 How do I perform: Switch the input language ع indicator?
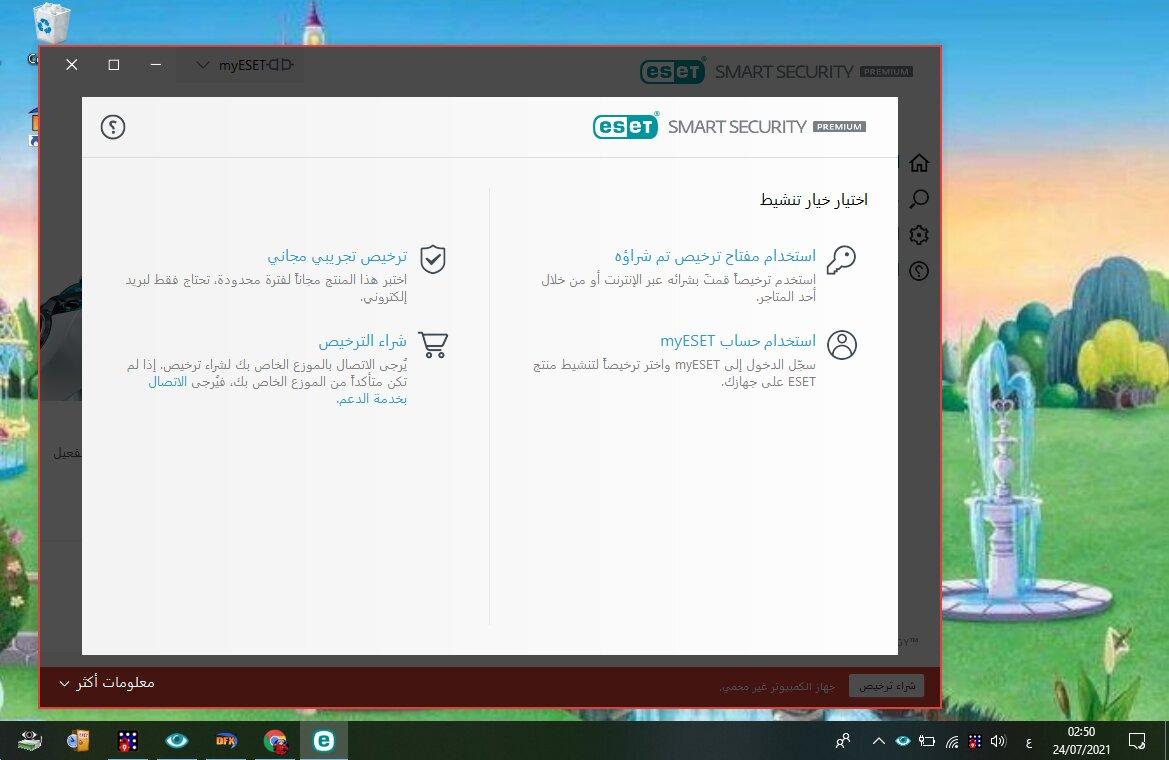tap(1029, 742)
